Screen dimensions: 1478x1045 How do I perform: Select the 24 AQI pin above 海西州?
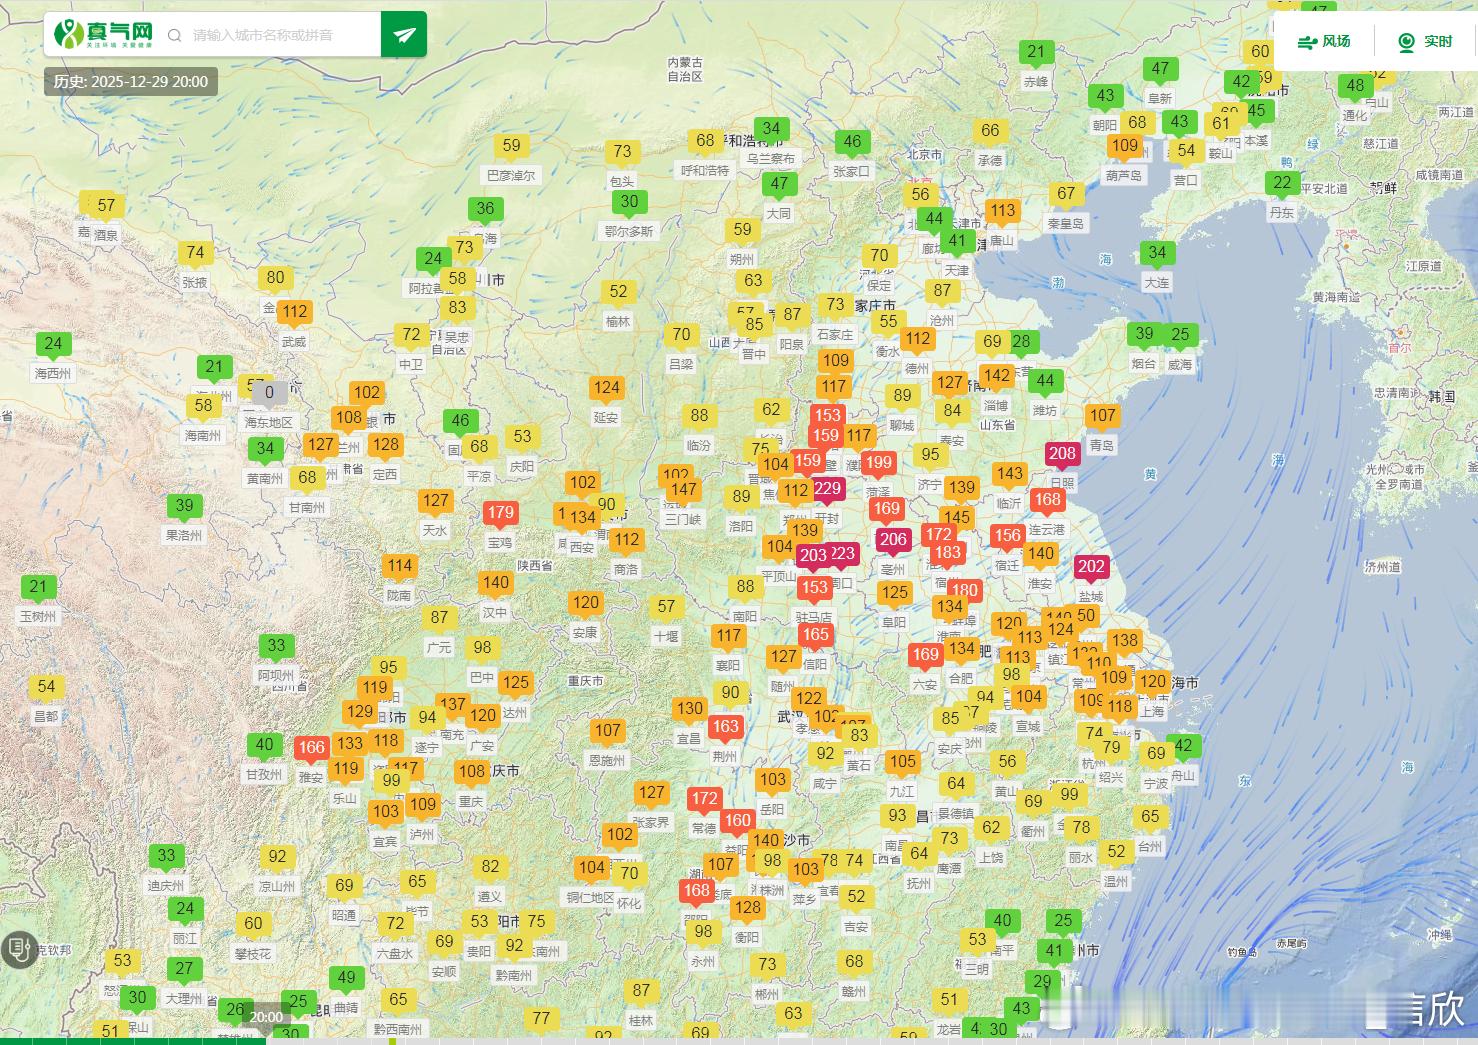click(53, 345)
